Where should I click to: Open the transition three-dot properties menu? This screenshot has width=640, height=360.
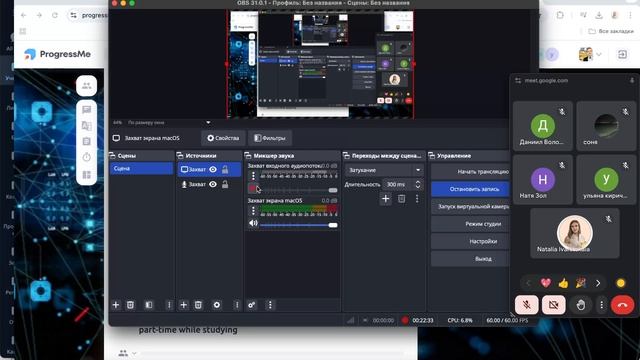coord(417,199)
